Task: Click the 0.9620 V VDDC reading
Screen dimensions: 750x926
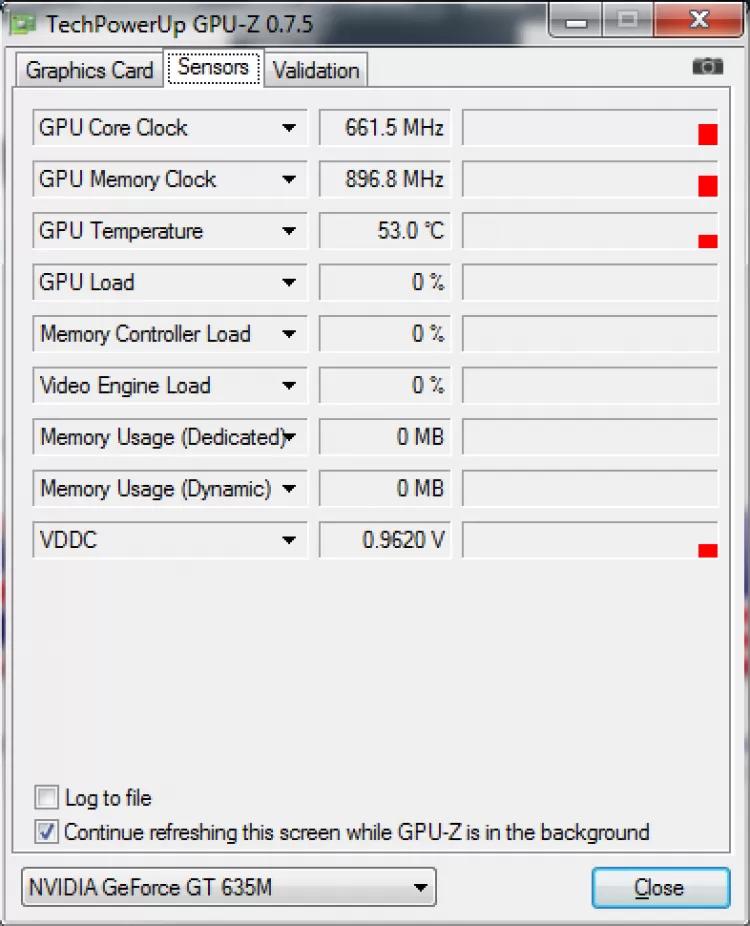Action: click(x=382, y=541)
